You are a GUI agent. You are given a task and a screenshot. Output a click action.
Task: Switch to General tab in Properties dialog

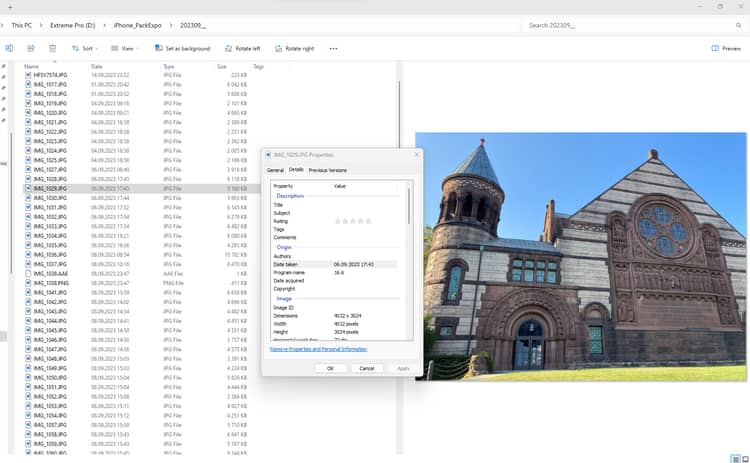click(275, 170)
